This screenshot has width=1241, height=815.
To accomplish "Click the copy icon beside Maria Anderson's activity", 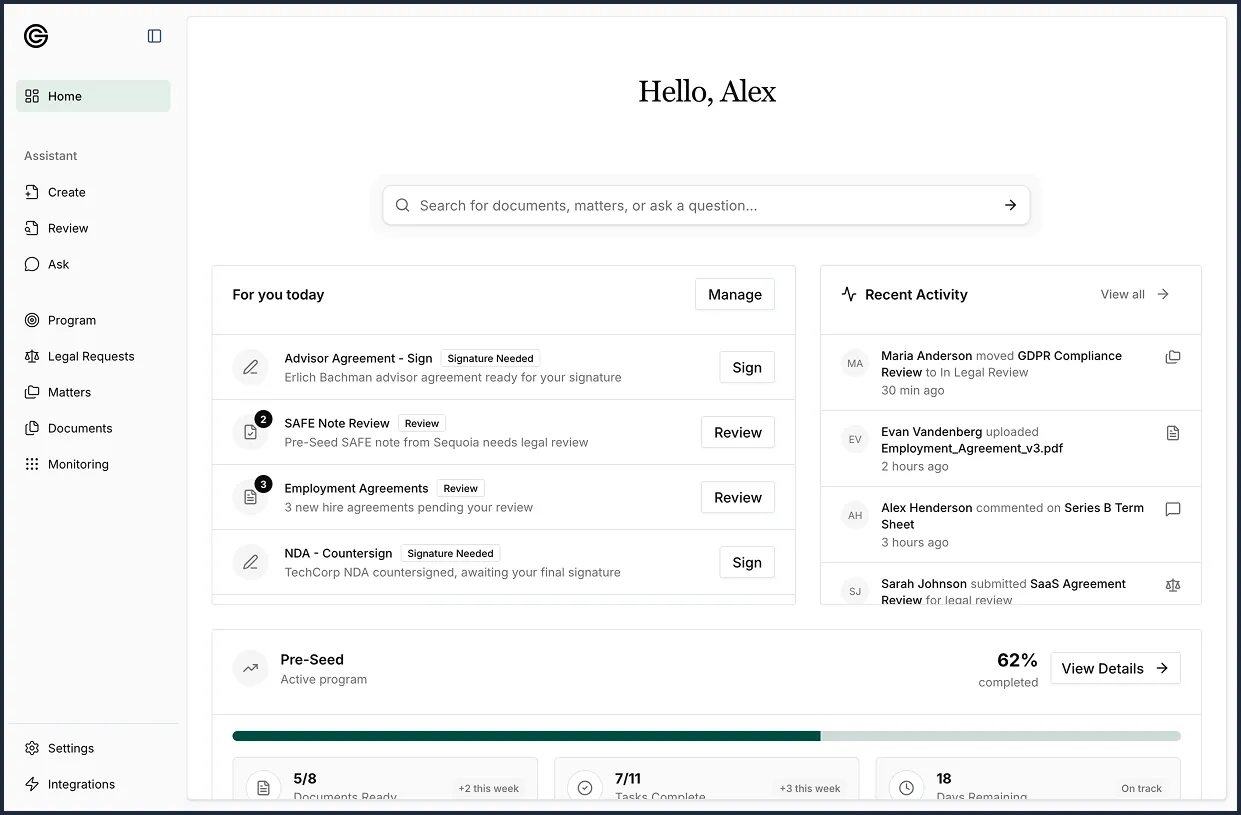I will (1172, 355).
